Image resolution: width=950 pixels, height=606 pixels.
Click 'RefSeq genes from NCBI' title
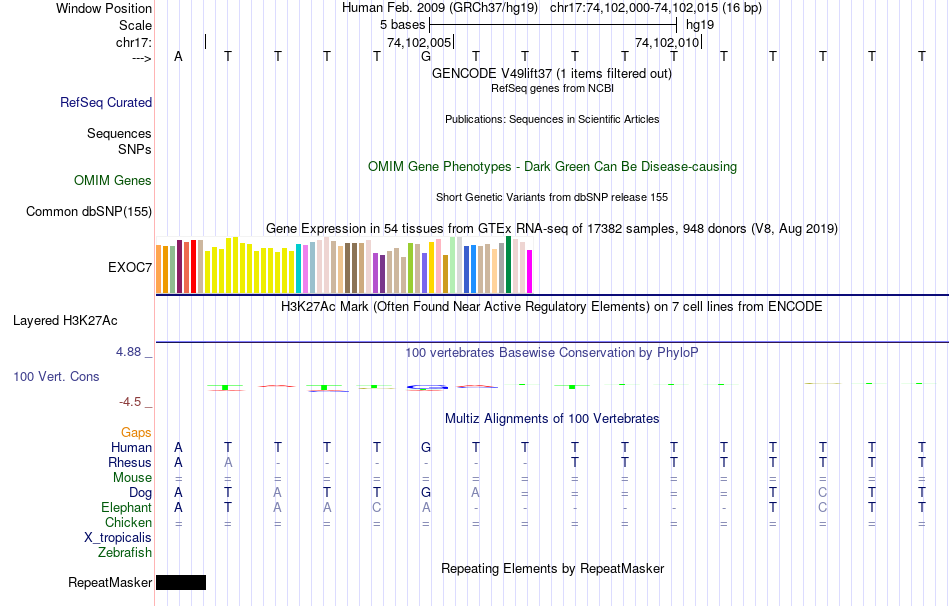click(x=552, y=88)
